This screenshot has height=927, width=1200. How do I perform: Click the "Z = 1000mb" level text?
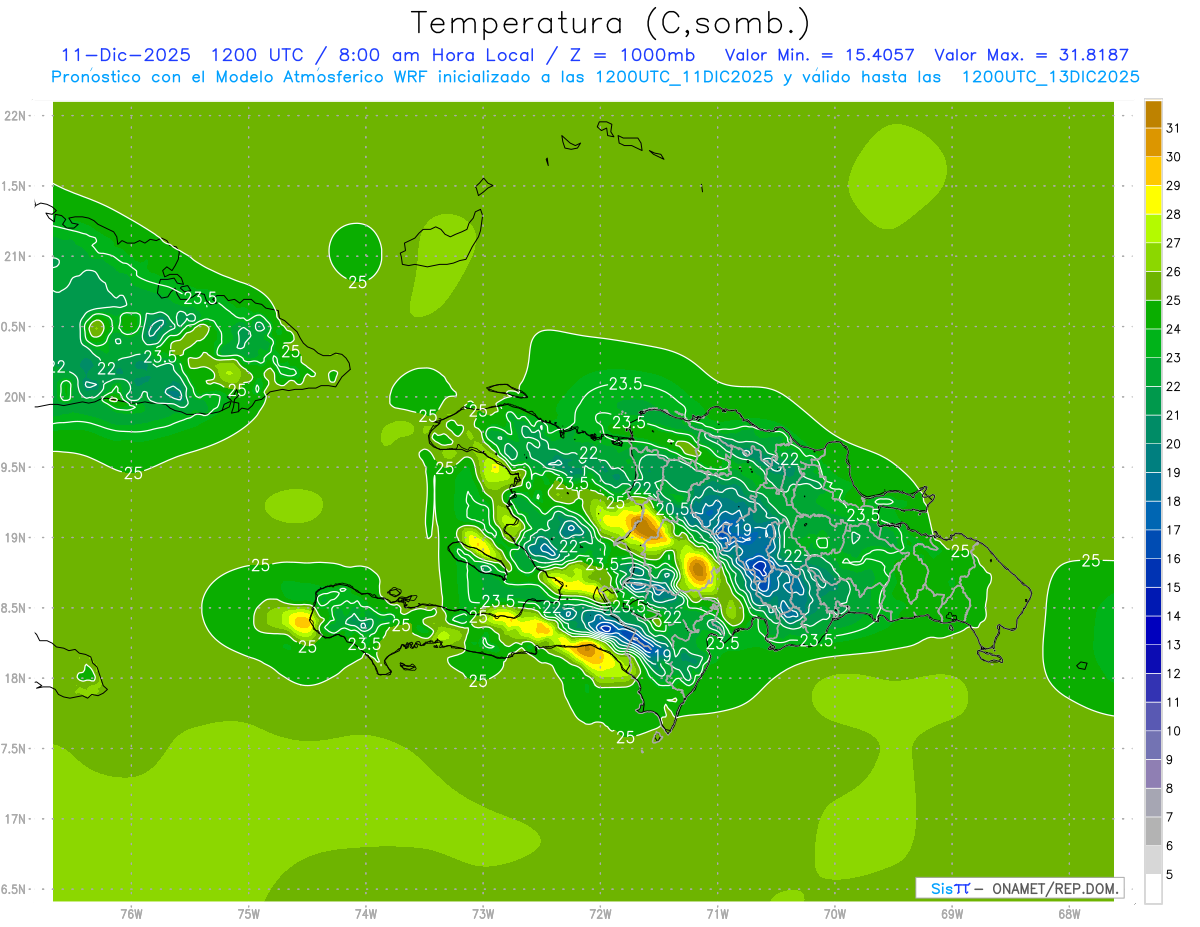(x=633, y=55)
